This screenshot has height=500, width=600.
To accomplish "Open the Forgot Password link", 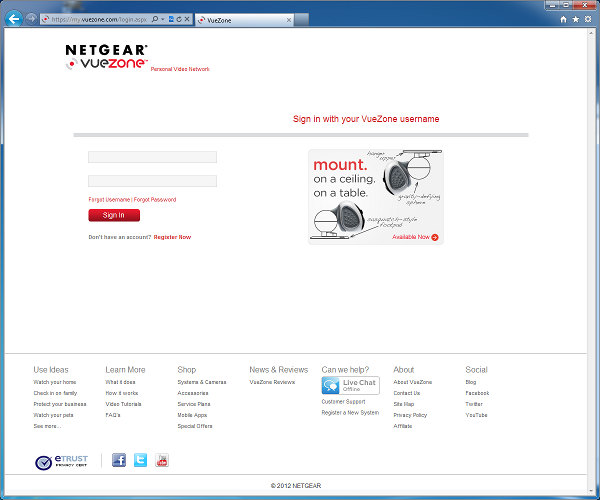I will point(155,199).
